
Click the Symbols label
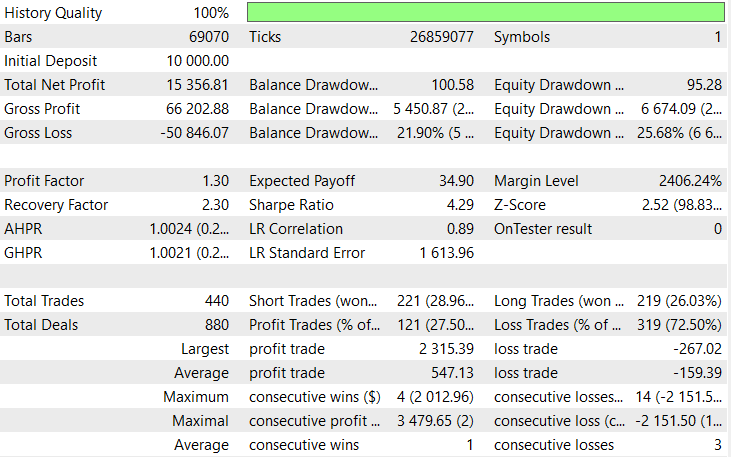coord(522,37)
